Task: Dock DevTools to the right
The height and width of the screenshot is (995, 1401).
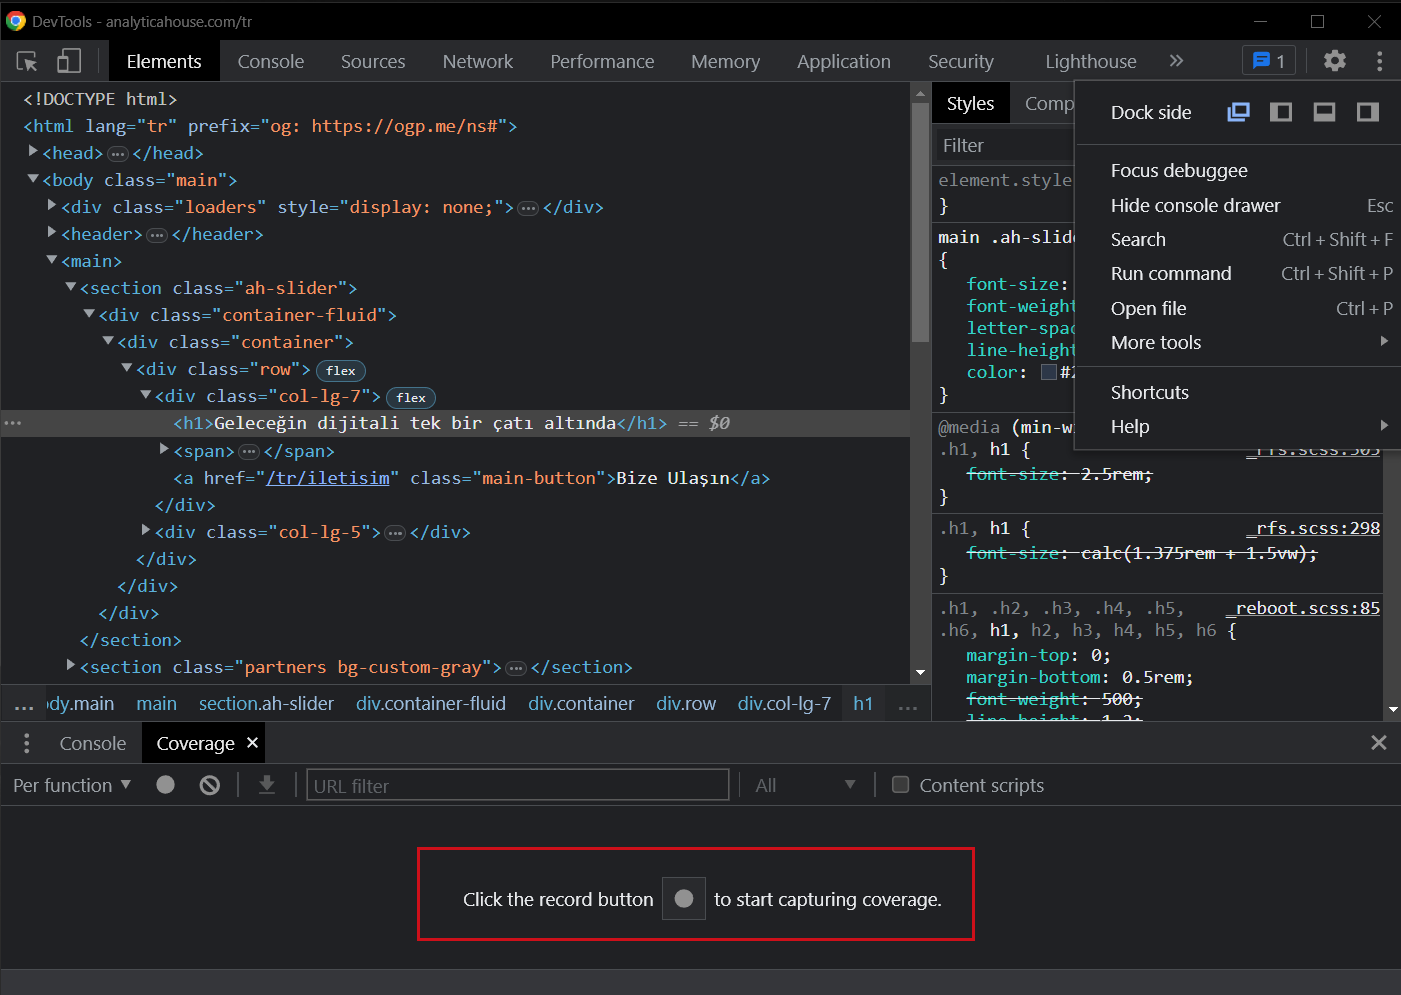Action: (1367, 112)
